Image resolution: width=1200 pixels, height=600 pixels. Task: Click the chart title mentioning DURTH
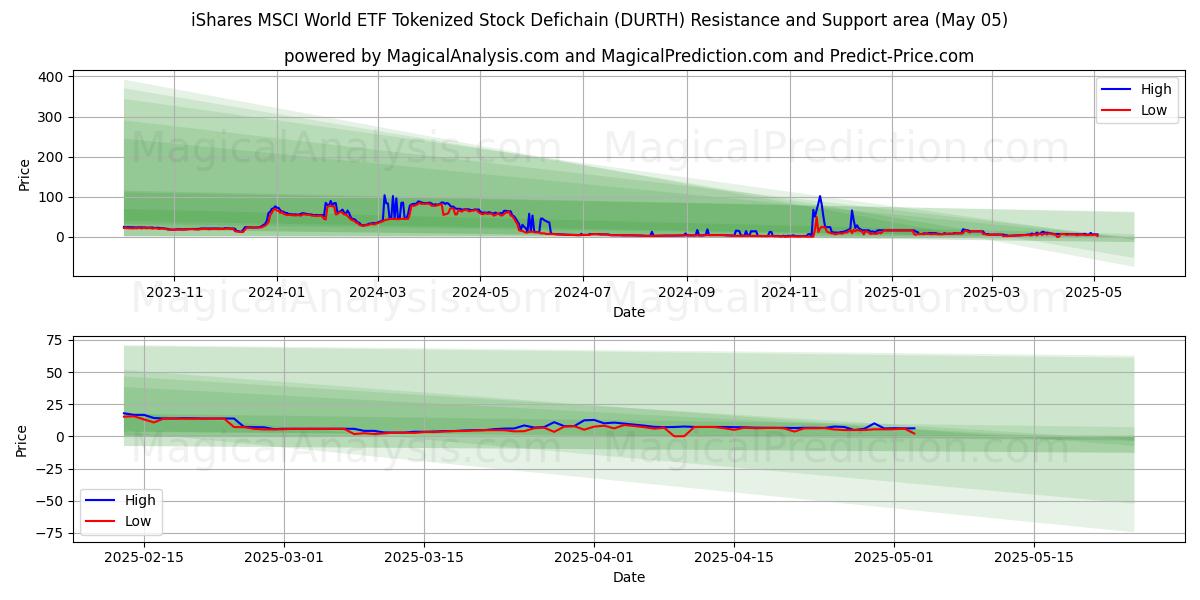coord(599,20)
